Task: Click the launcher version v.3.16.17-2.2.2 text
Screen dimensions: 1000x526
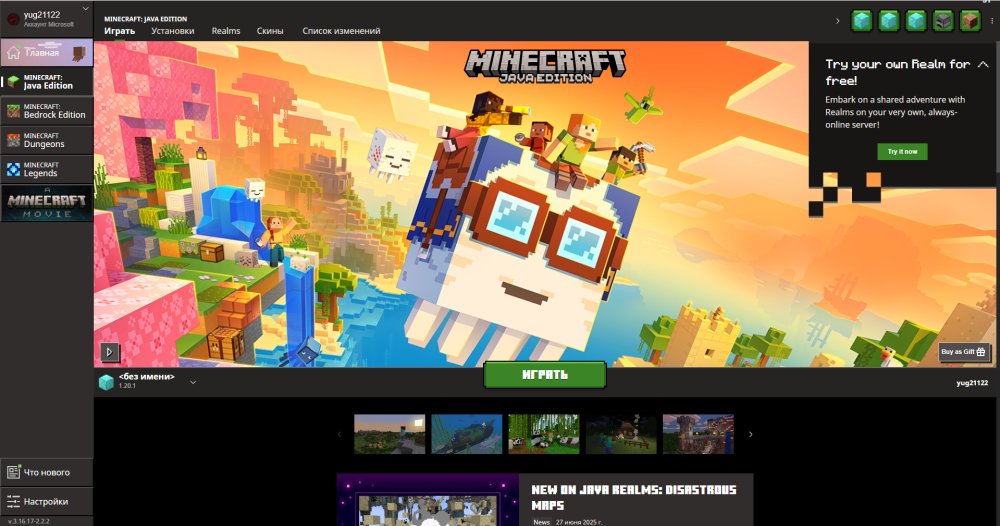Action: 29,521
